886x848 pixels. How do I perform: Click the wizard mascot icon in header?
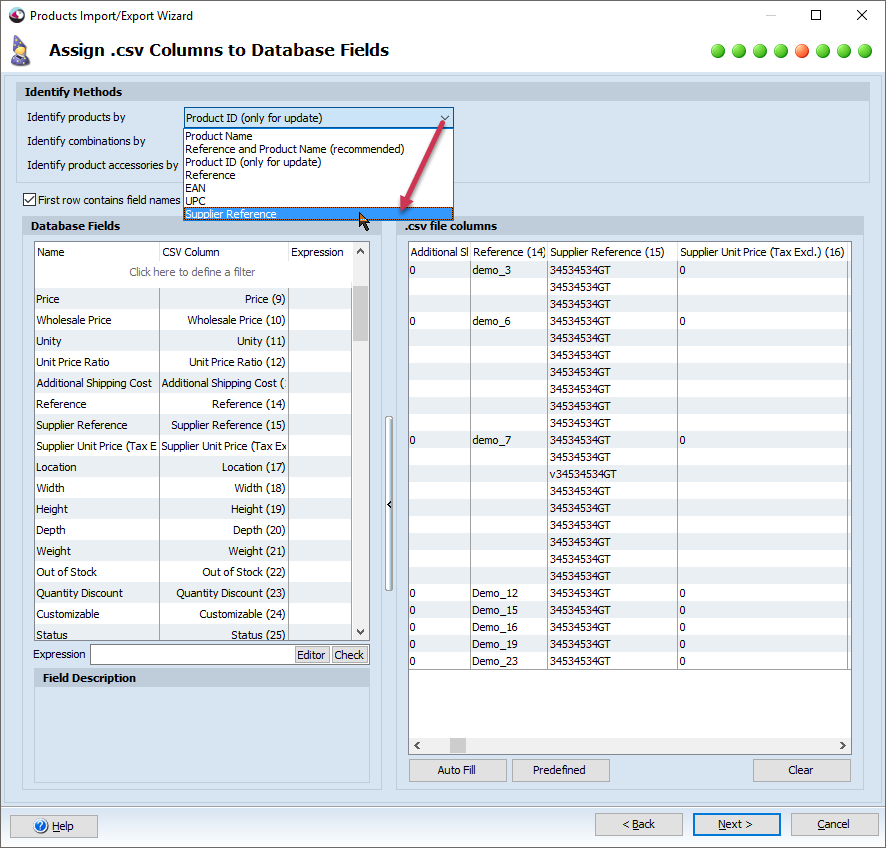20,51
